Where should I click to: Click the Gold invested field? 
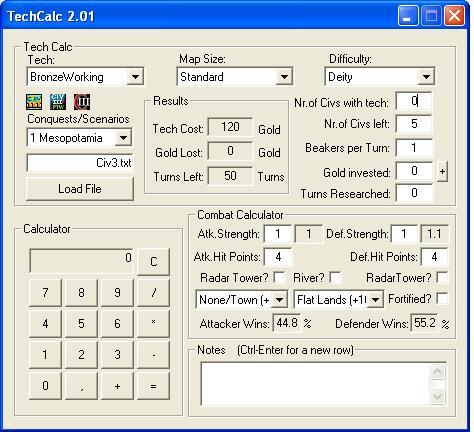414,171
